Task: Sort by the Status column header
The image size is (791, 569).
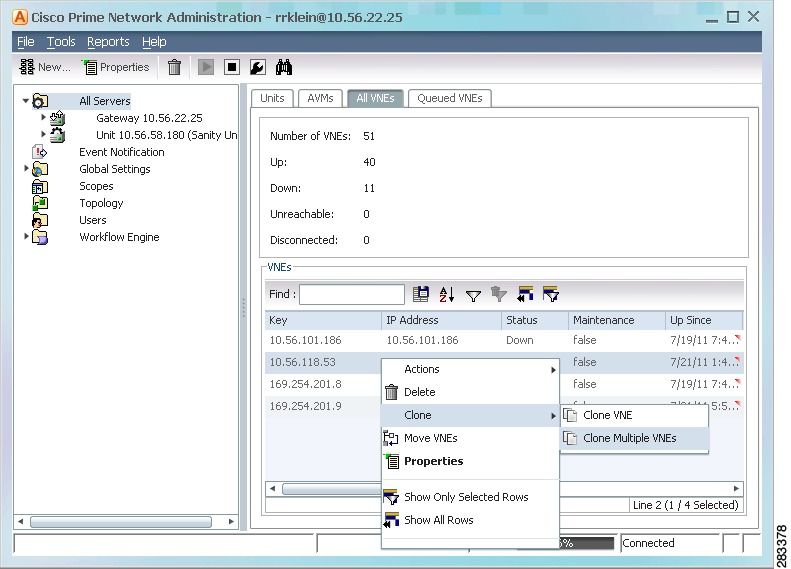Action: [535, 320]
